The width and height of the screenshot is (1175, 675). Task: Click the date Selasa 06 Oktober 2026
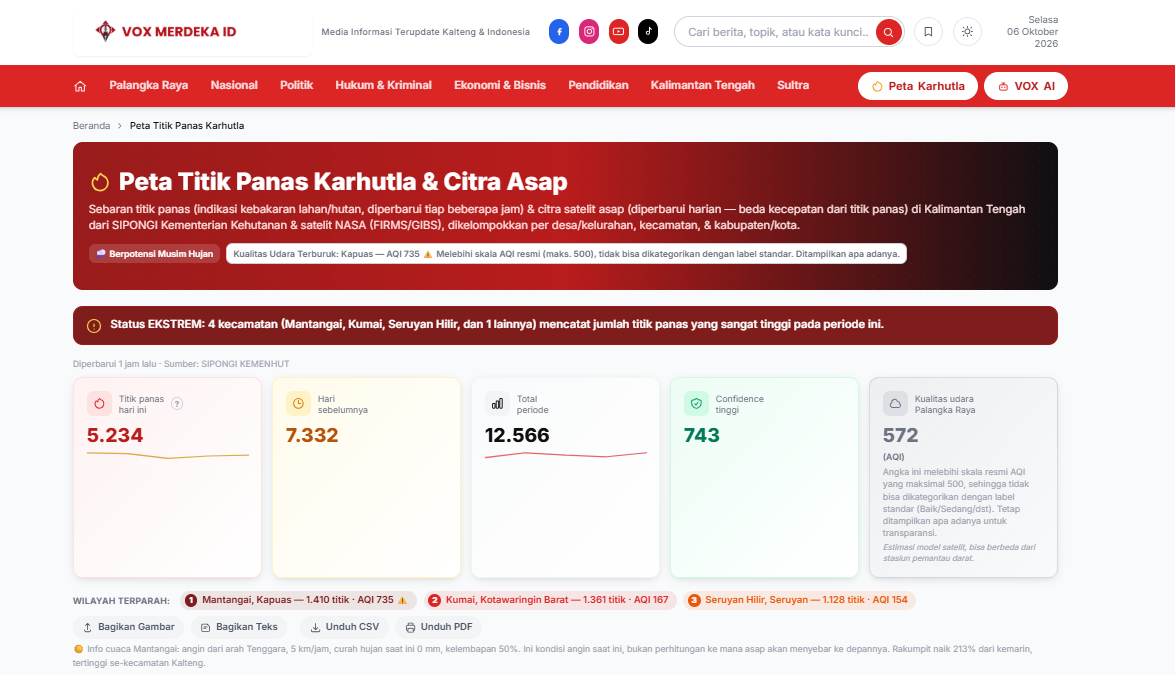pos(1032,31)
